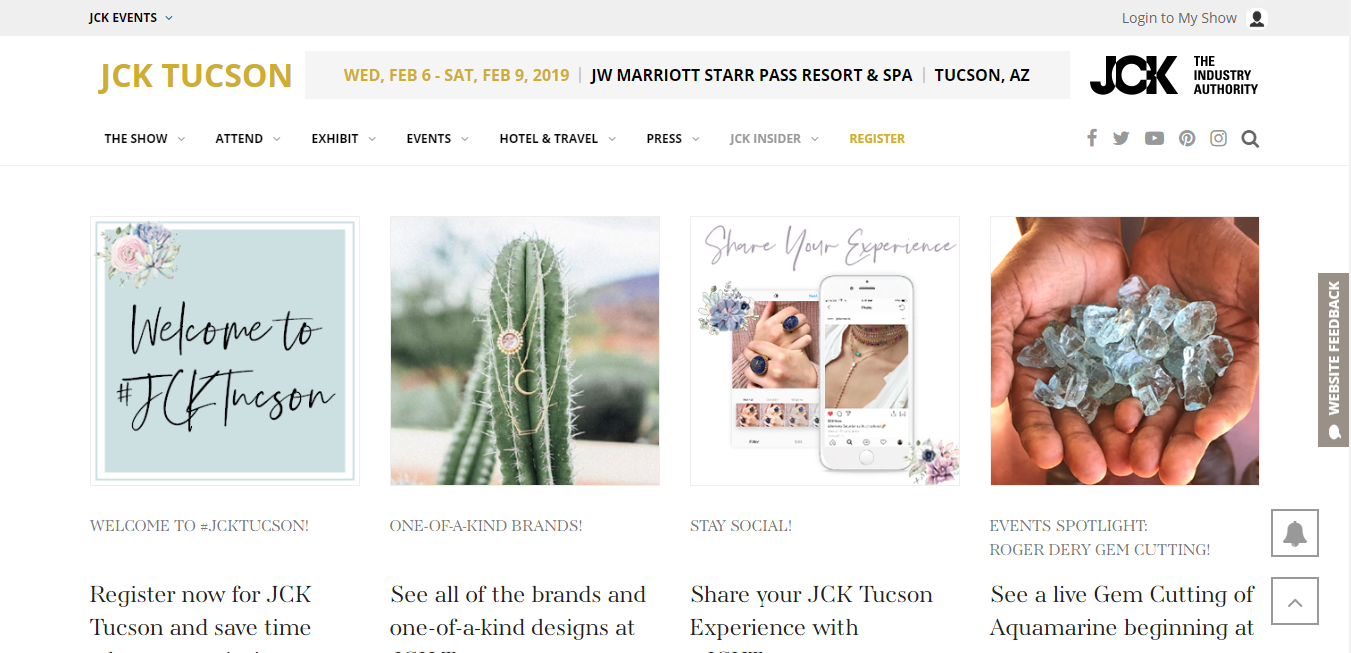Open the Website Feedback side tab
Image resolution: width=1351 pixels, height=653 pixels.
point(1334,360)
